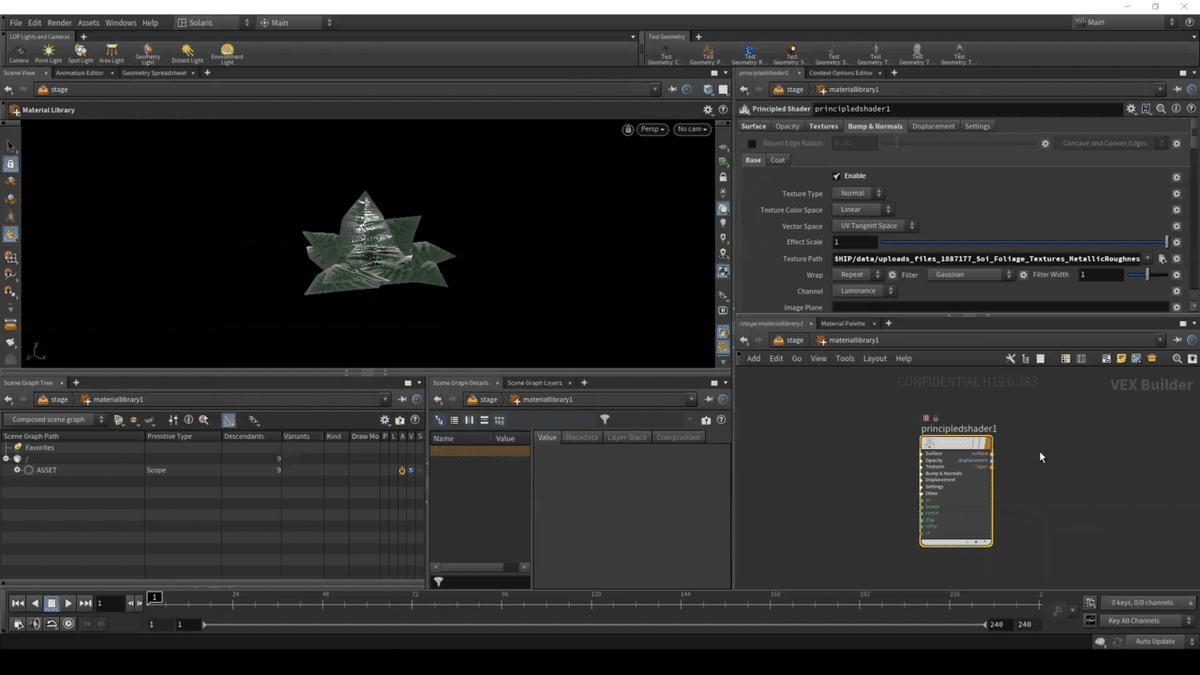This screenshot has width=1200, height=675.
Task: Open the parameter gear menu for principledshader1
Action: tap(1131, 109)
